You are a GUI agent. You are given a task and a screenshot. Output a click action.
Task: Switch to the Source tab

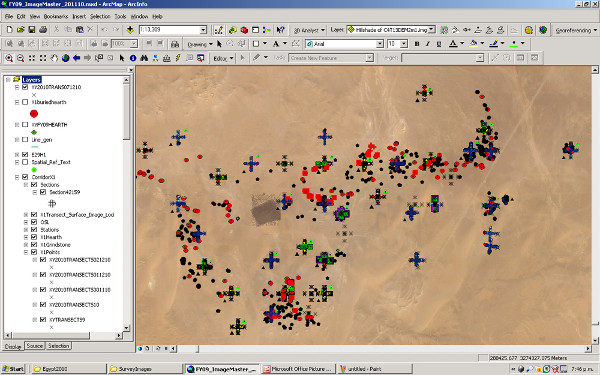[34, 346]
